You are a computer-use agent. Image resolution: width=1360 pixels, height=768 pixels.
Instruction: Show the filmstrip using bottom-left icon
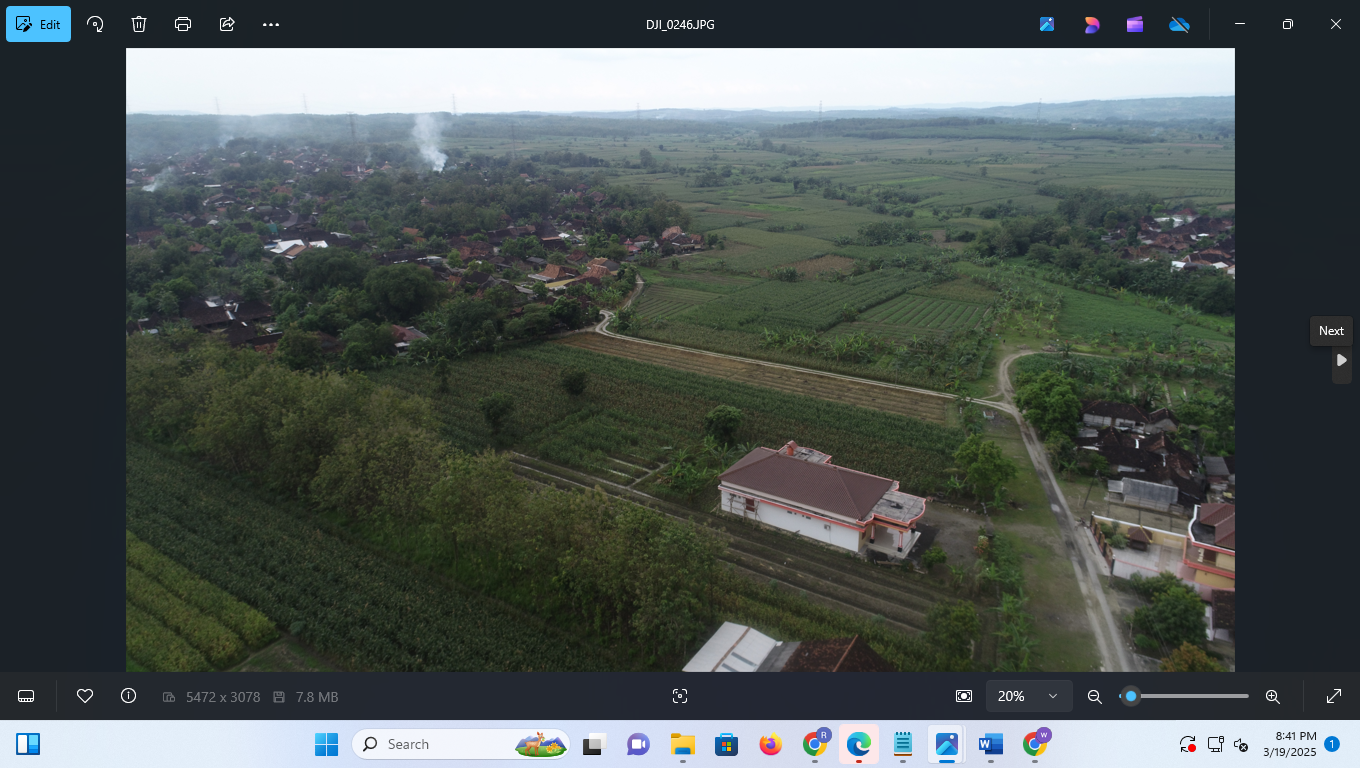coord(27,696)
